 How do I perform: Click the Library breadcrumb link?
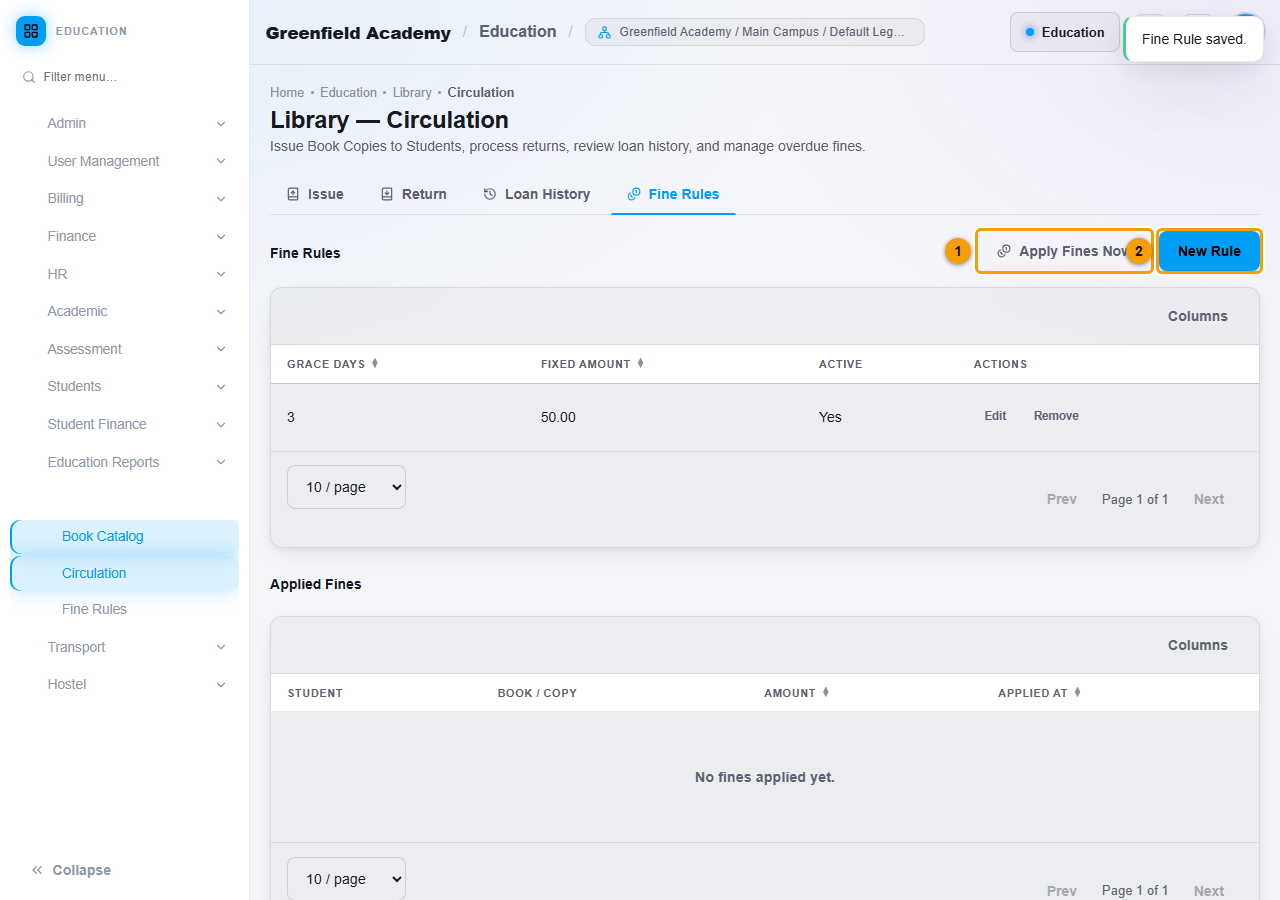tap(412, 92)
